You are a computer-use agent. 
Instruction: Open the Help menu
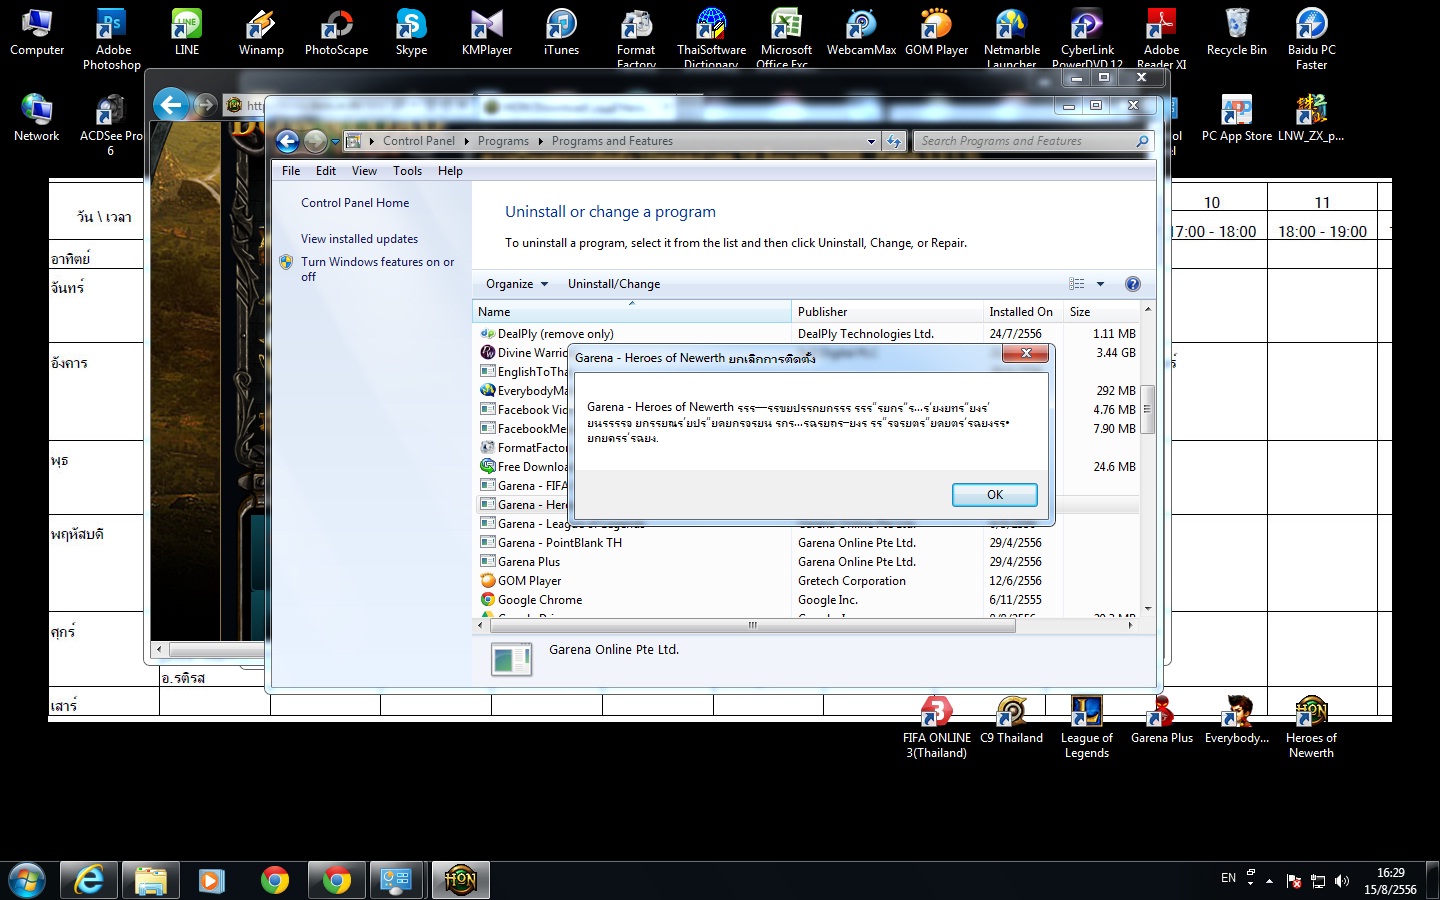[450, 171]
